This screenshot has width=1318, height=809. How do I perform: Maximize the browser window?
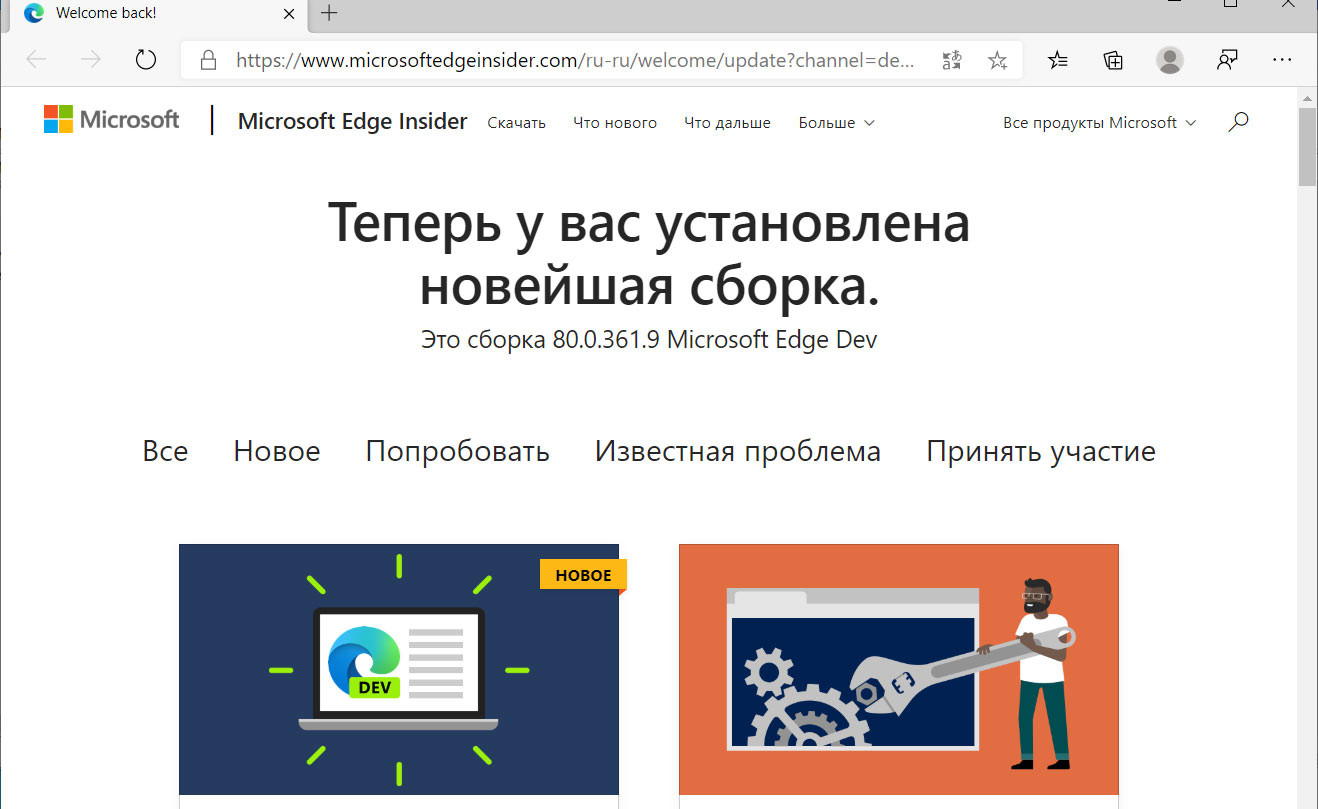point(1230,5)
